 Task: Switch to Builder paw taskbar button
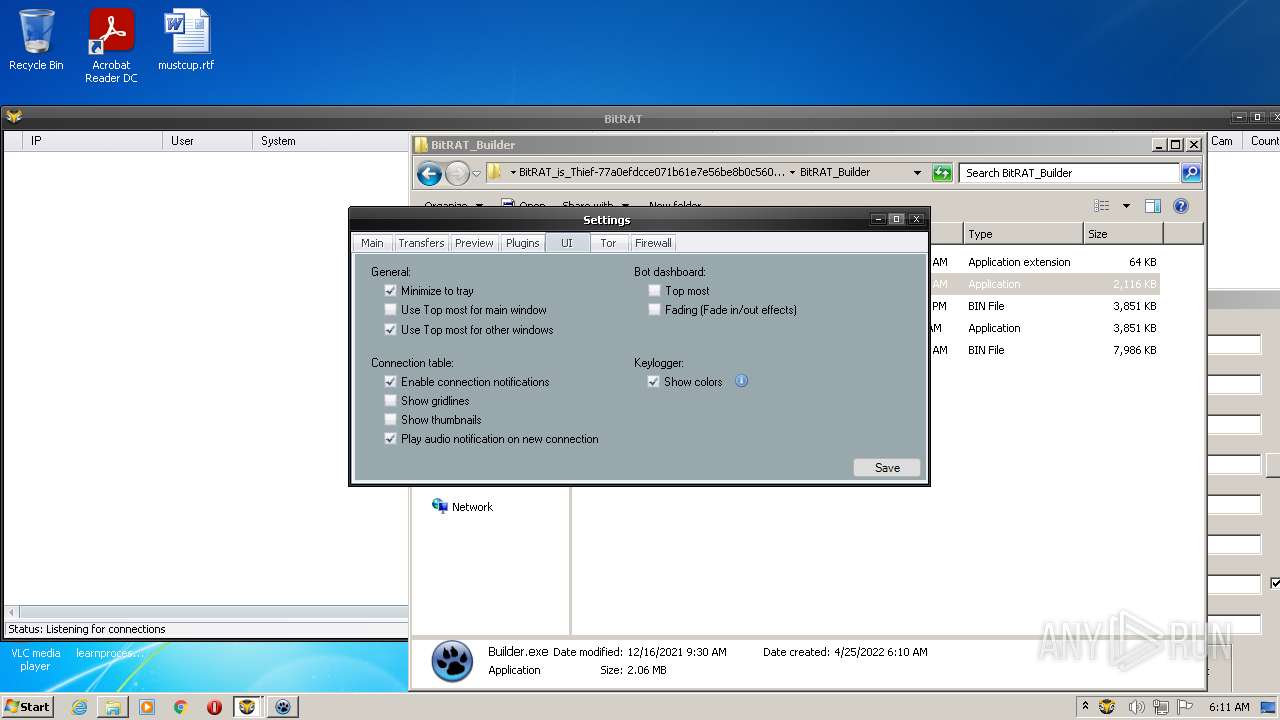coord(283,707)
